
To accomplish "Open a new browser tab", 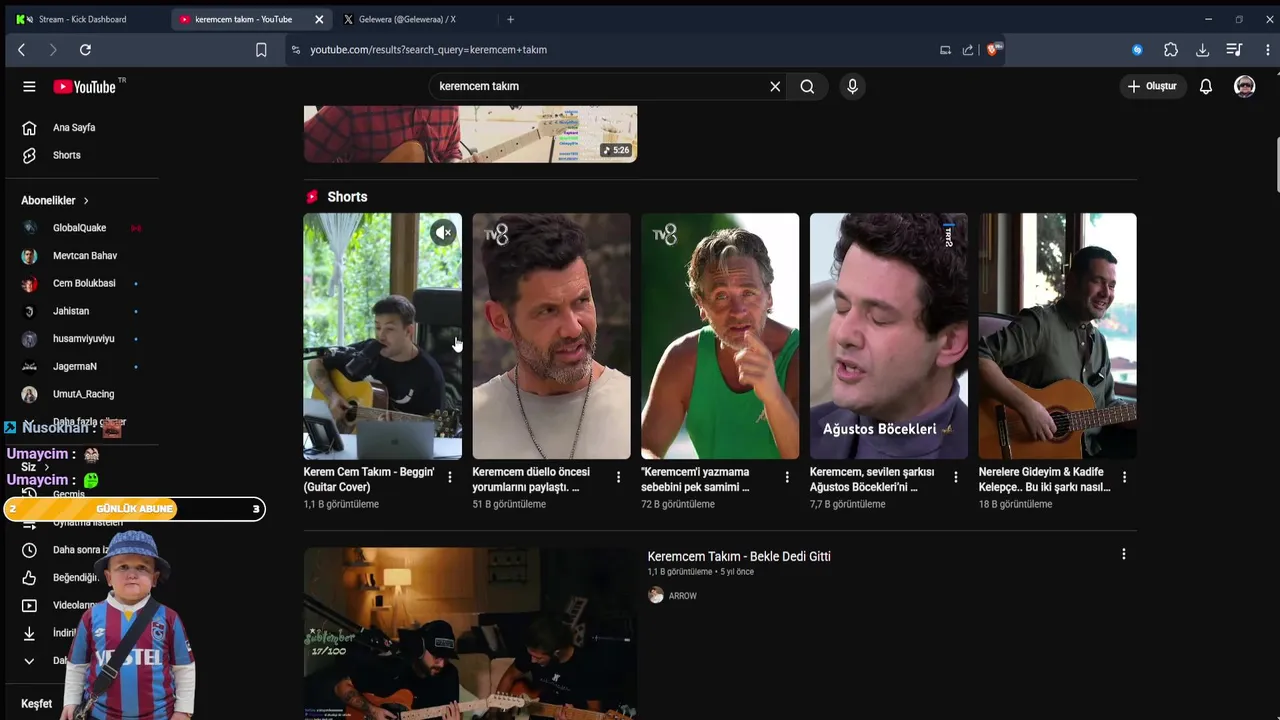I will pyautogui.click(x=510, y=19).
